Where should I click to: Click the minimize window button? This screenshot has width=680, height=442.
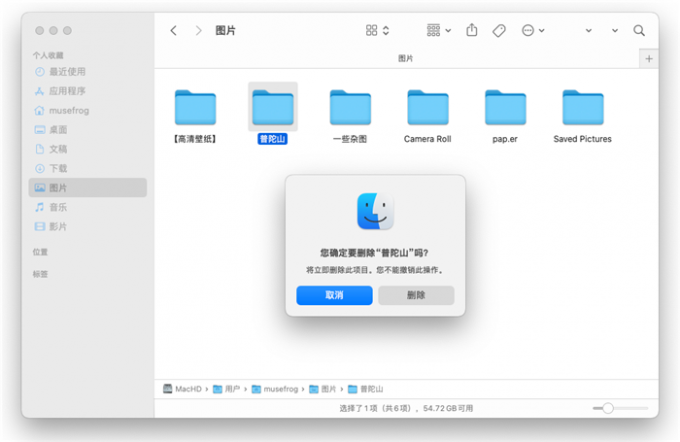pyautogui.click(x=53, y=30)
